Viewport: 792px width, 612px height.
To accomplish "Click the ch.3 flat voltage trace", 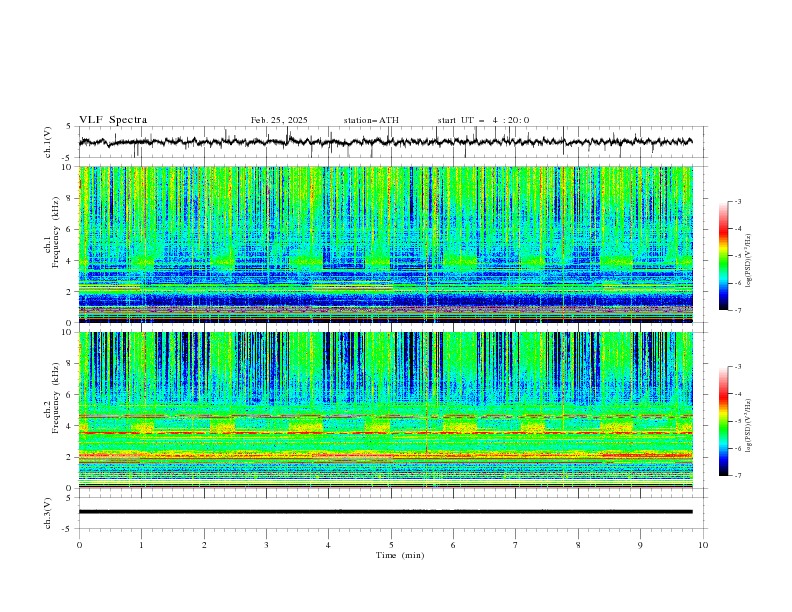I will tap(385, 512).
